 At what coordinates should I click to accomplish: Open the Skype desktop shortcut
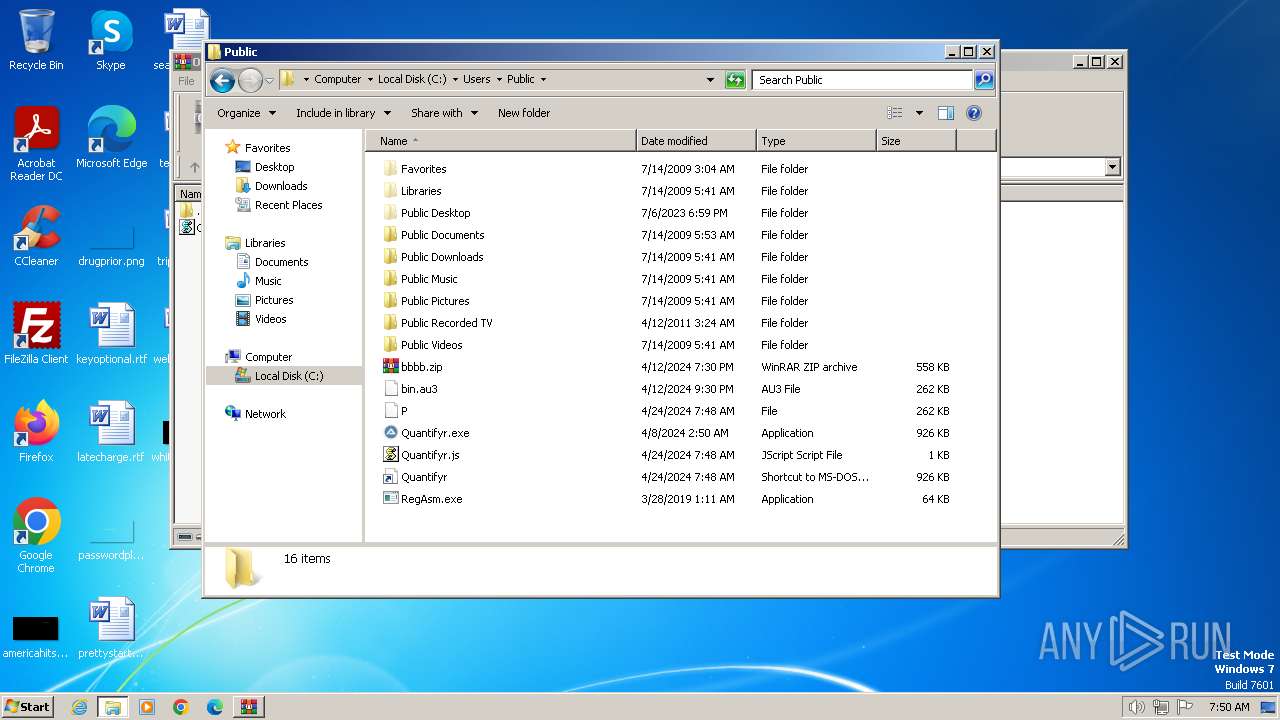110,40
